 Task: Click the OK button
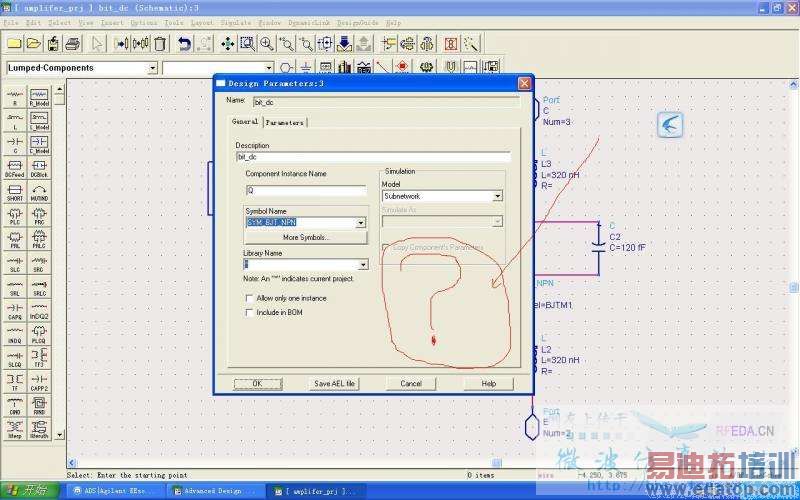(x=258, y=384)
